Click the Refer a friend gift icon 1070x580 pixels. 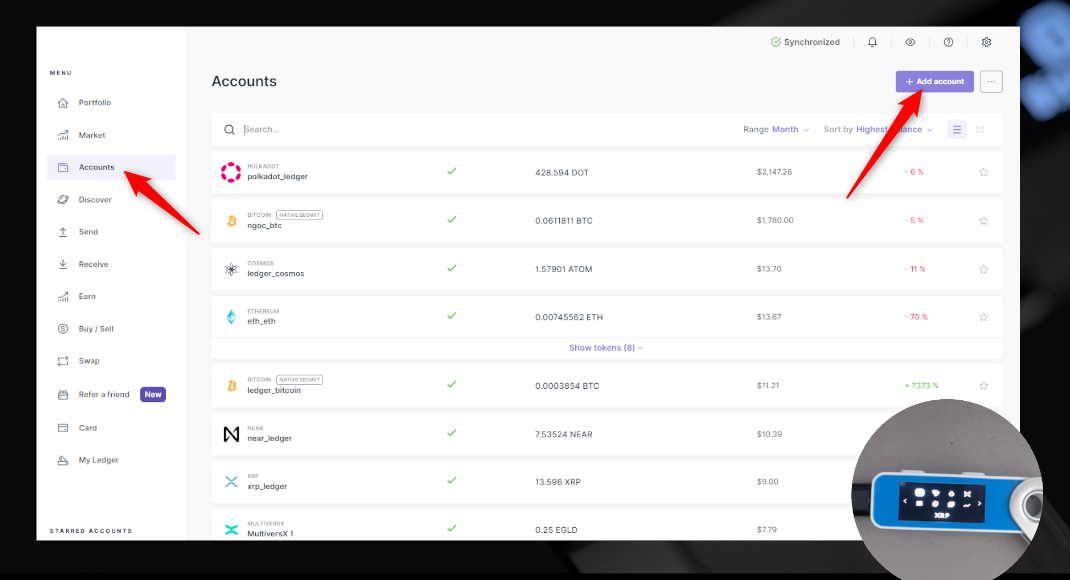(x=63, y=394)
